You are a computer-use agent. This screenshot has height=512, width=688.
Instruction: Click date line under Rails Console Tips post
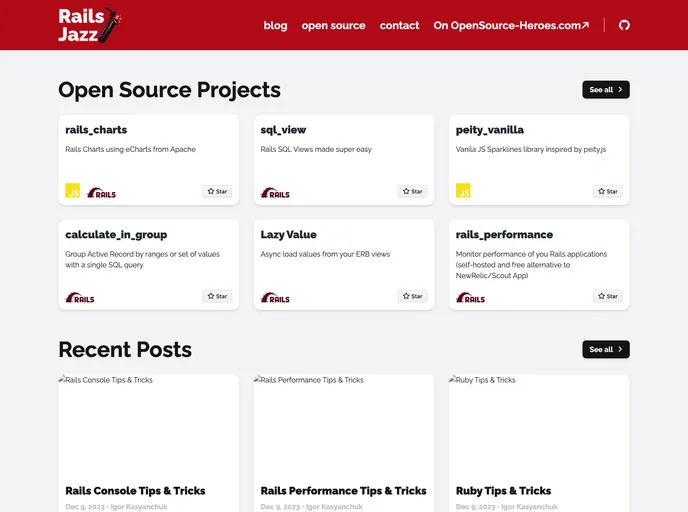click(116, 507)
